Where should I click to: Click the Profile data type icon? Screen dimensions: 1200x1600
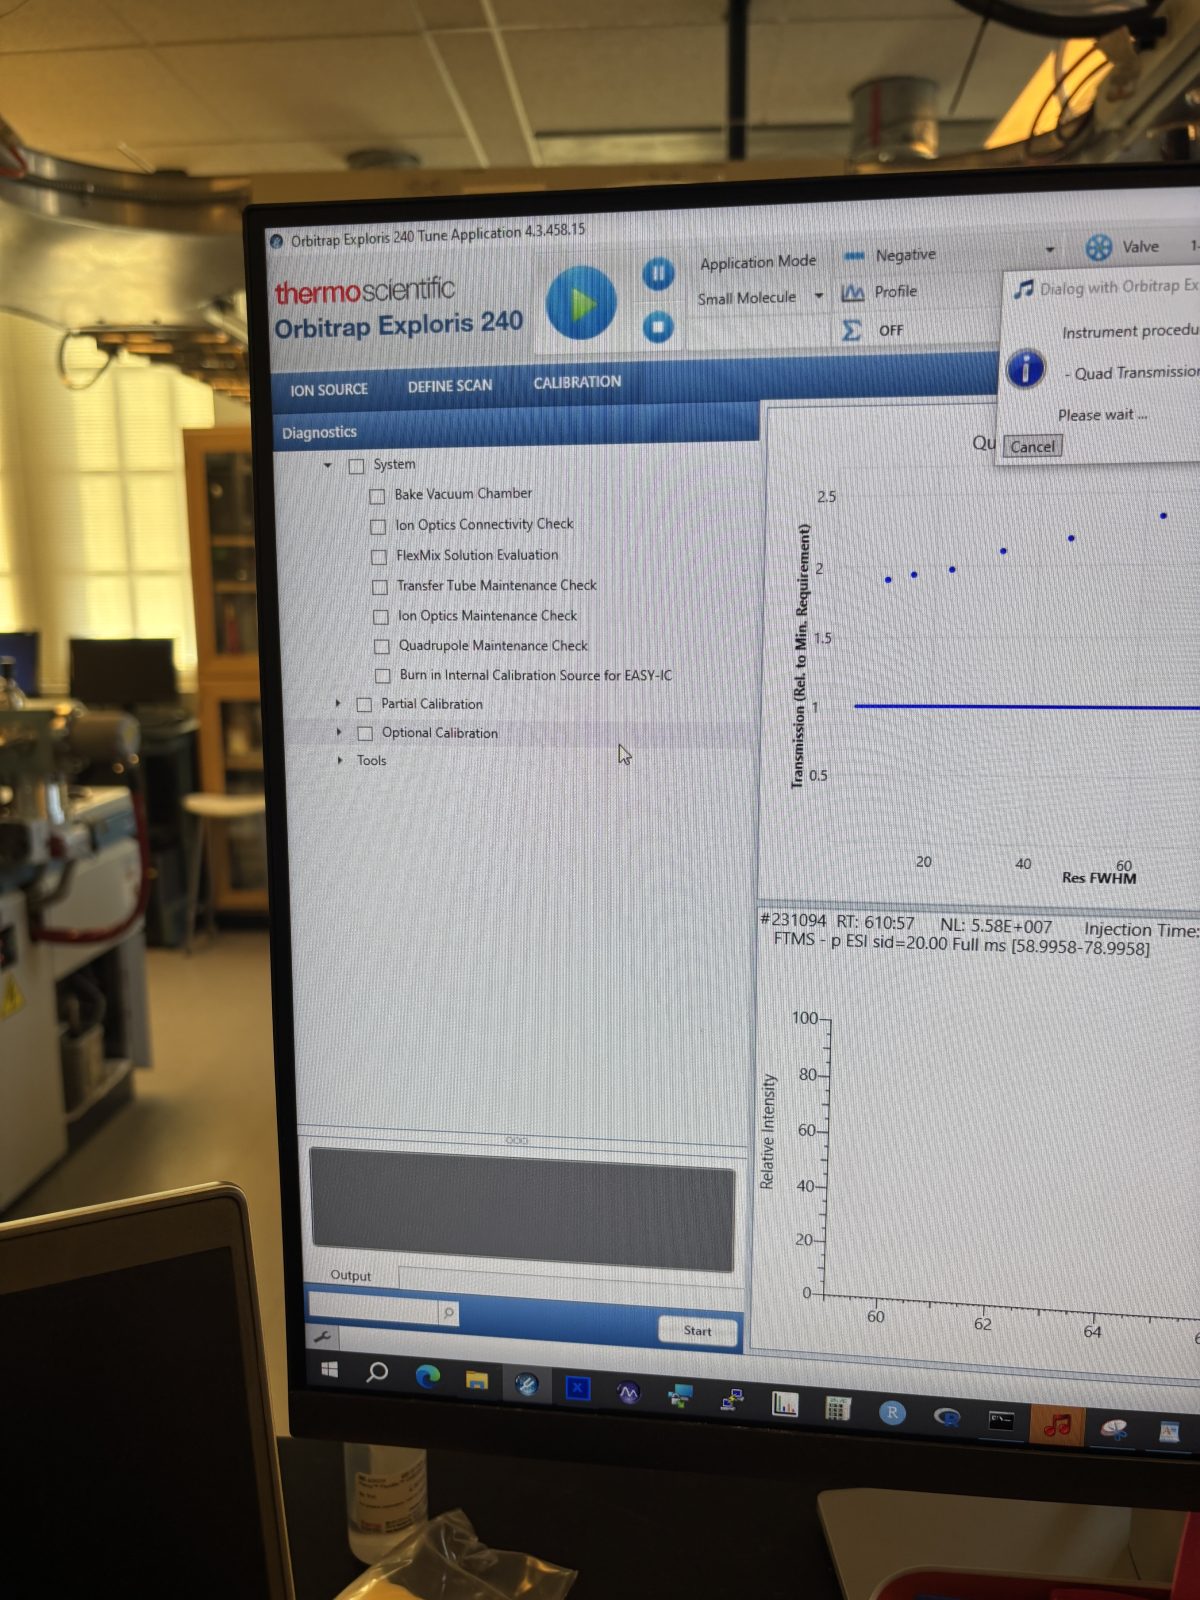[x=852, y=292]
